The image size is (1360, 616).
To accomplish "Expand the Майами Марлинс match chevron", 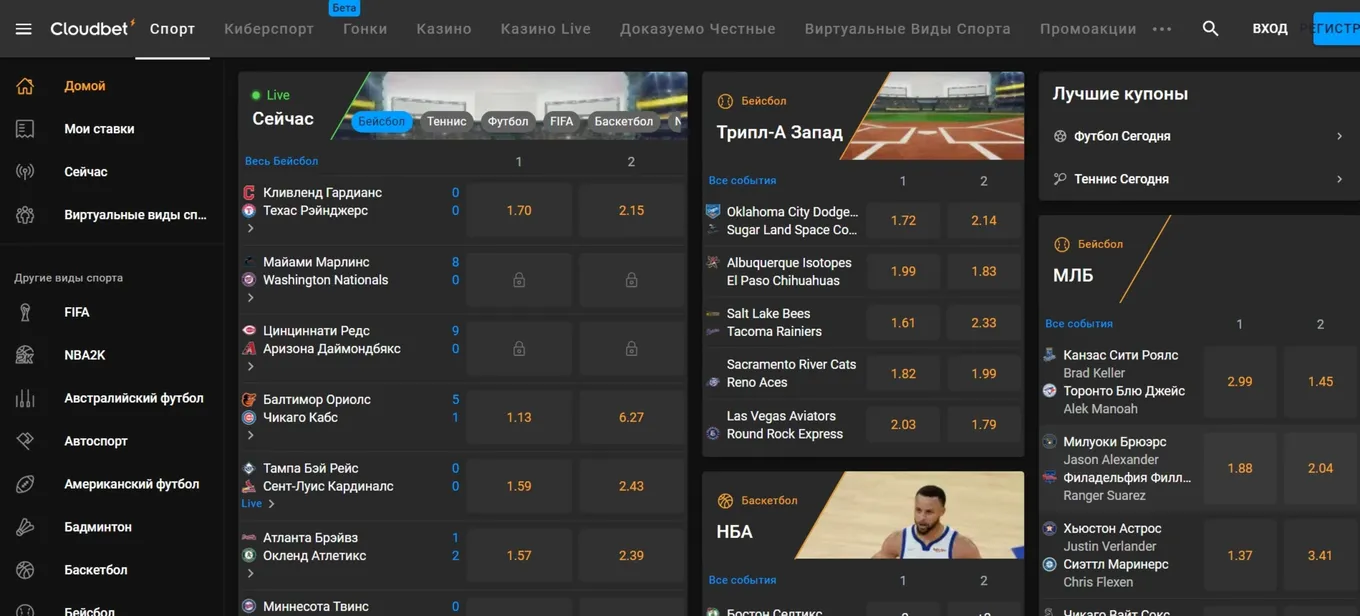I will point(250,298).
